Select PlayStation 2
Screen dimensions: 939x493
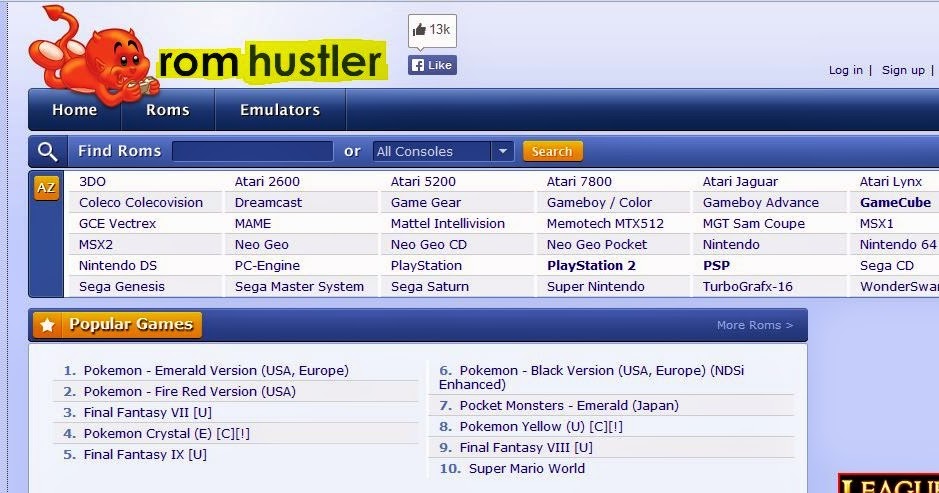(x=591, y=265)
